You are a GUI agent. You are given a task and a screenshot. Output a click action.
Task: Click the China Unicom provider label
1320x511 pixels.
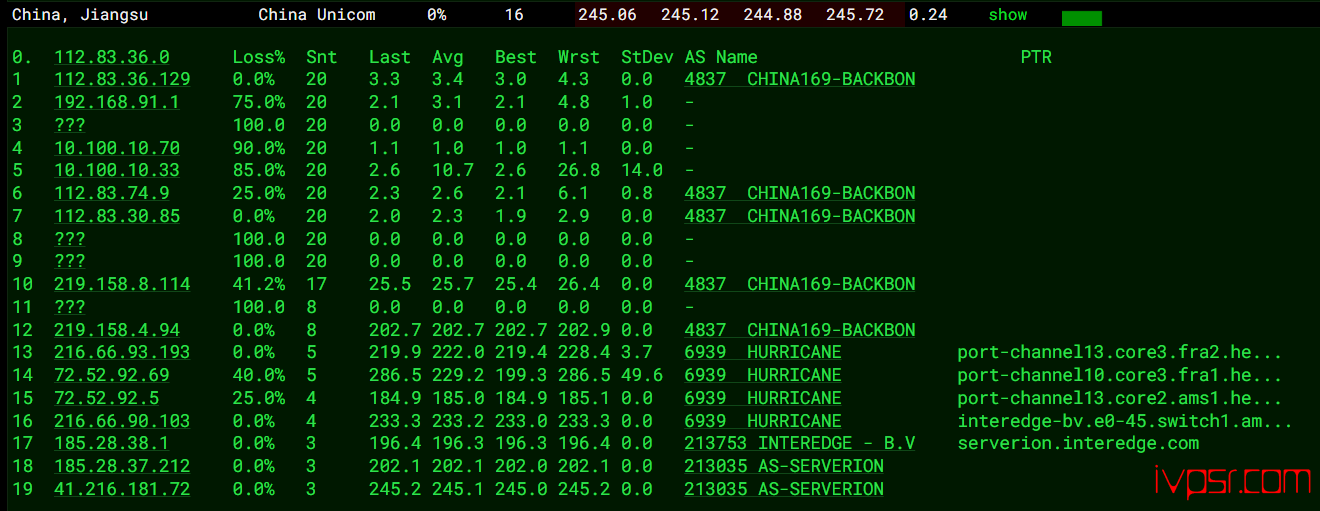316,15
